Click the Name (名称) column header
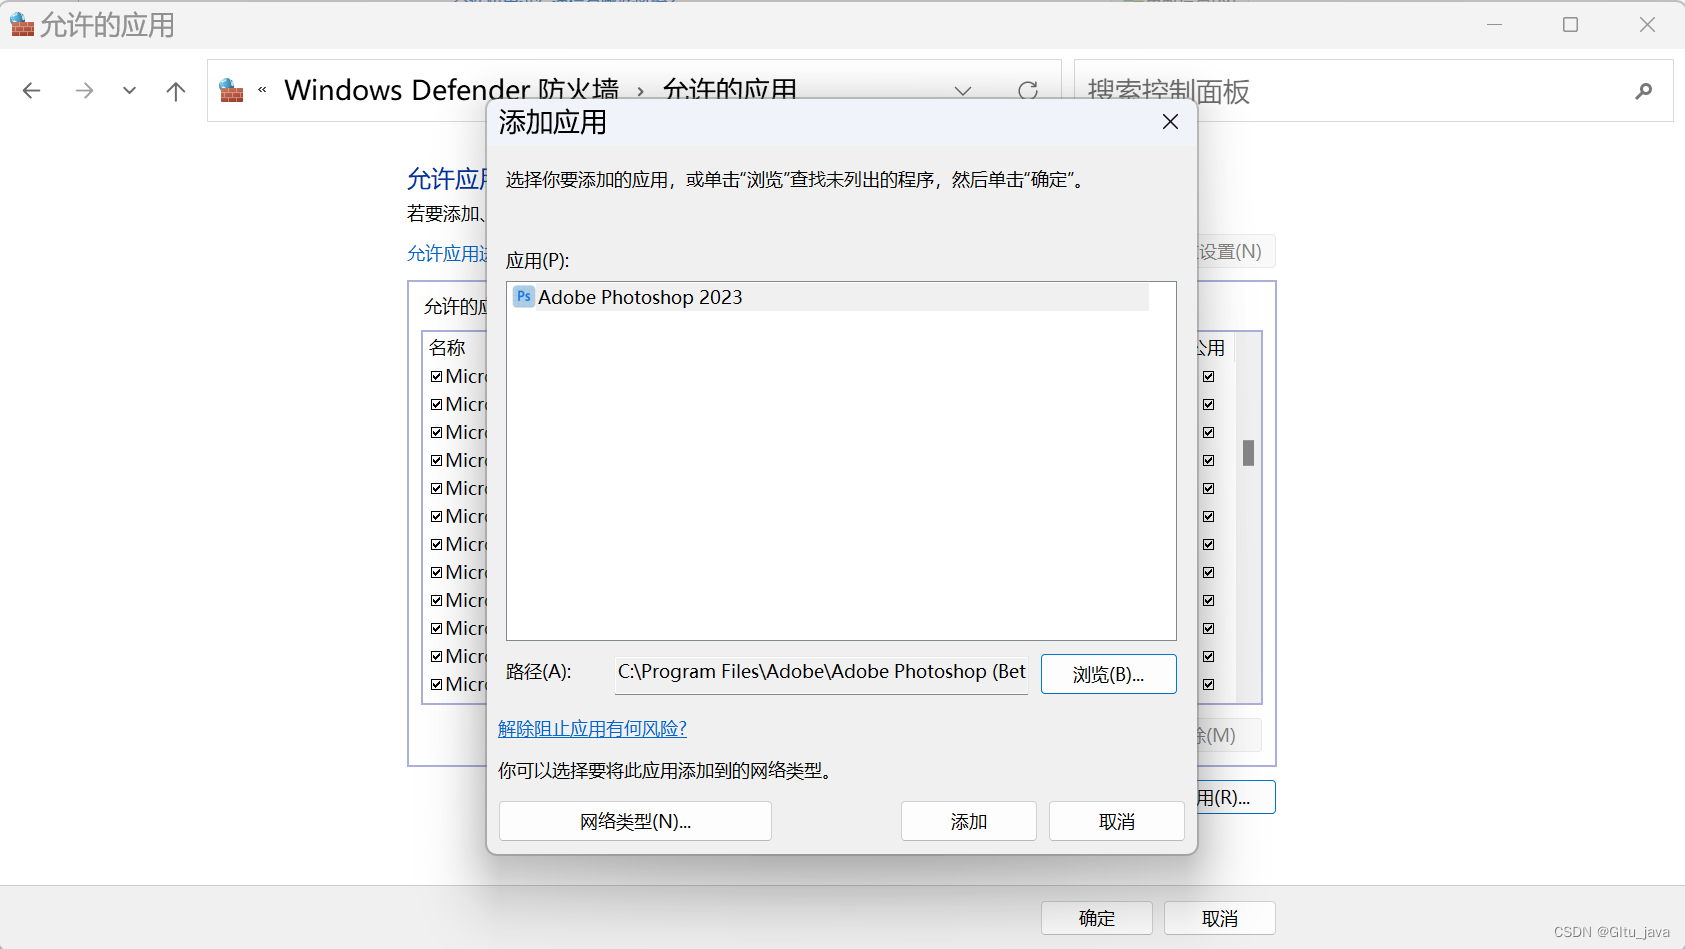 [447, 348]
